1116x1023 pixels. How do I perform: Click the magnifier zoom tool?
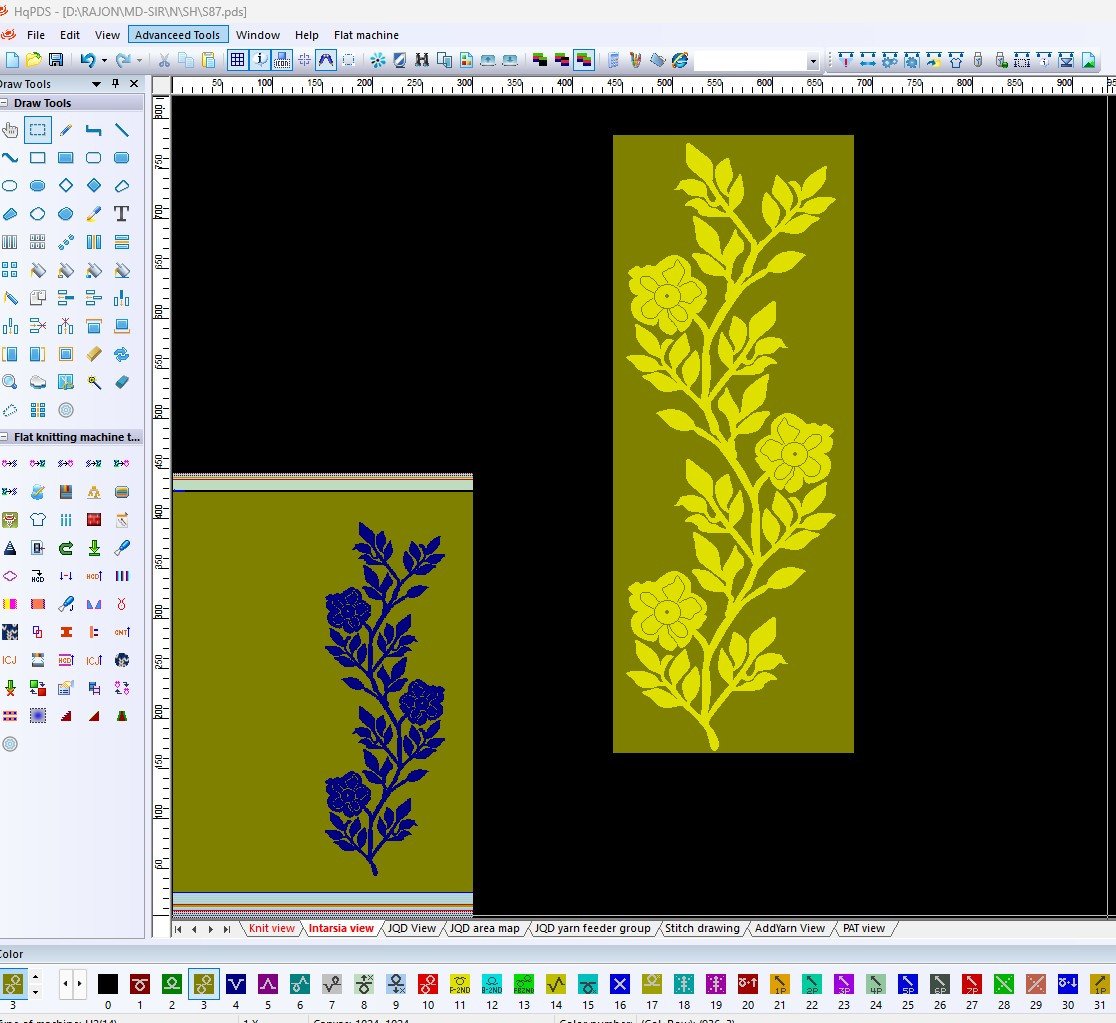click(x=10, y=382)
